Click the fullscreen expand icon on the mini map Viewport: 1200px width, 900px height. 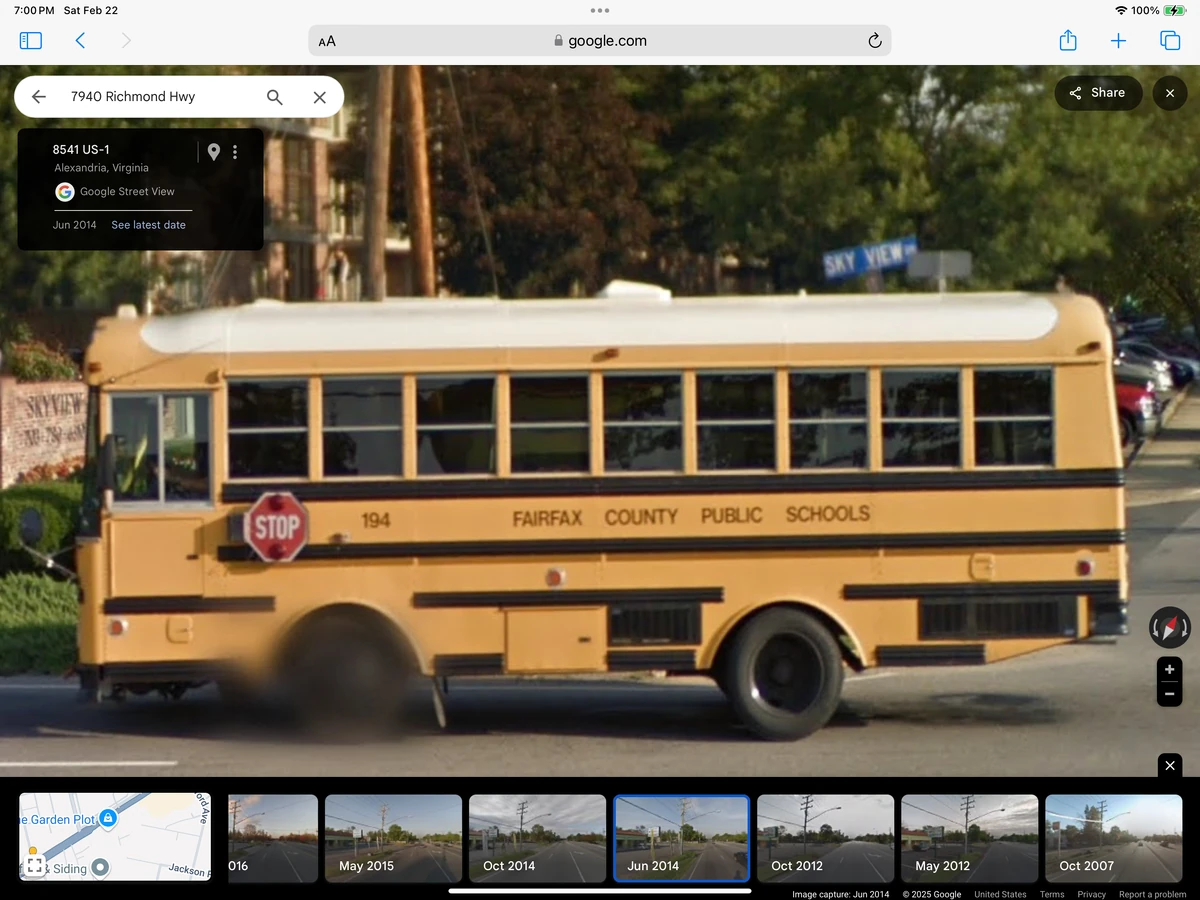35,867
